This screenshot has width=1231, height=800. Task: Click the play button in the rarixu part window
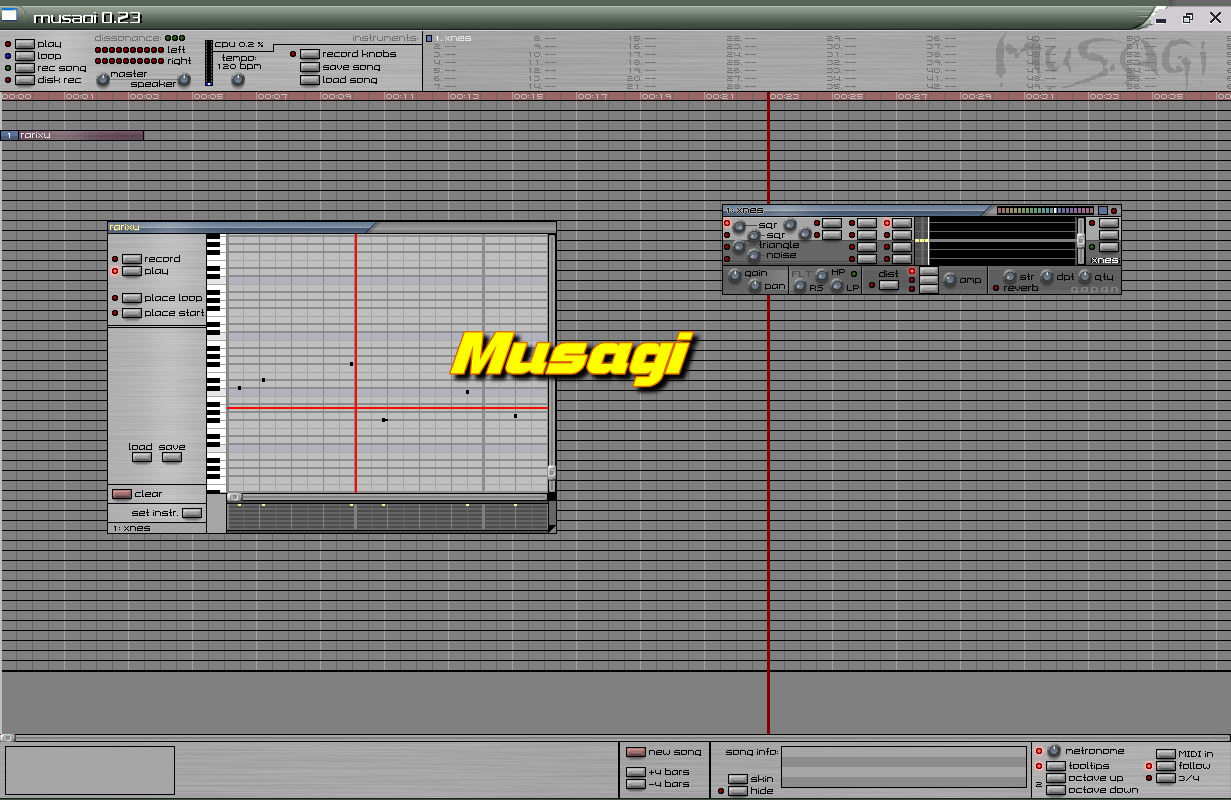point(132,271)
